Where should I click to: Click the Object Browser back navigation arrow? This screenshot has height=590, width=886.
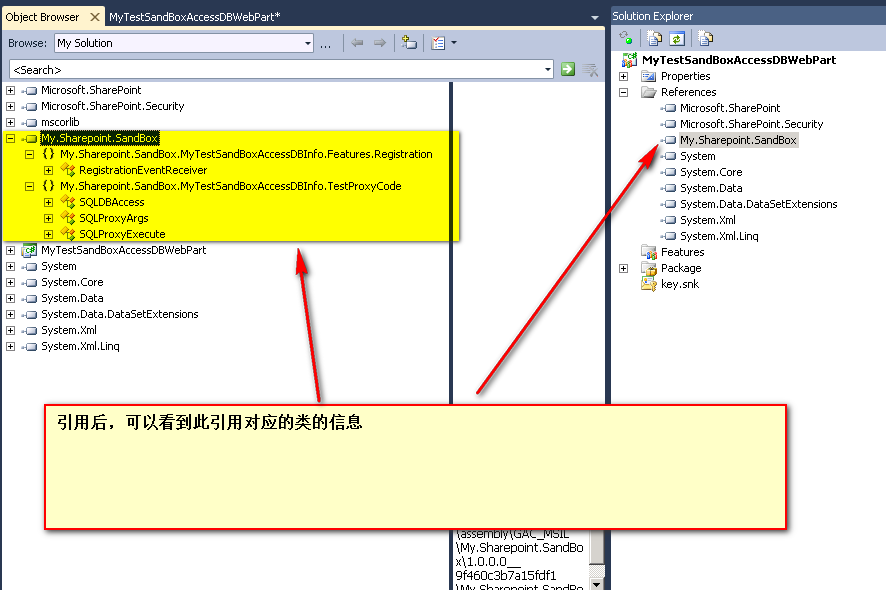357,43
